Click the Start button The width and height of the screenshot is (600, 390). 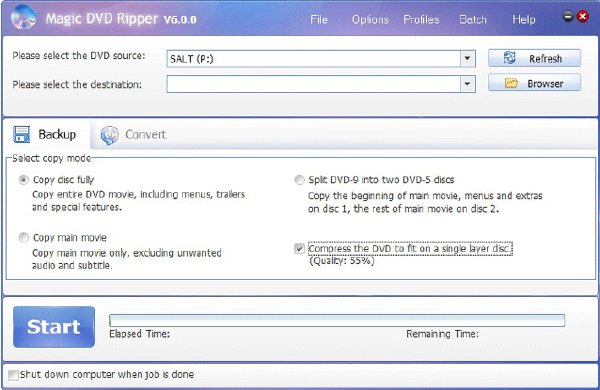54,327
